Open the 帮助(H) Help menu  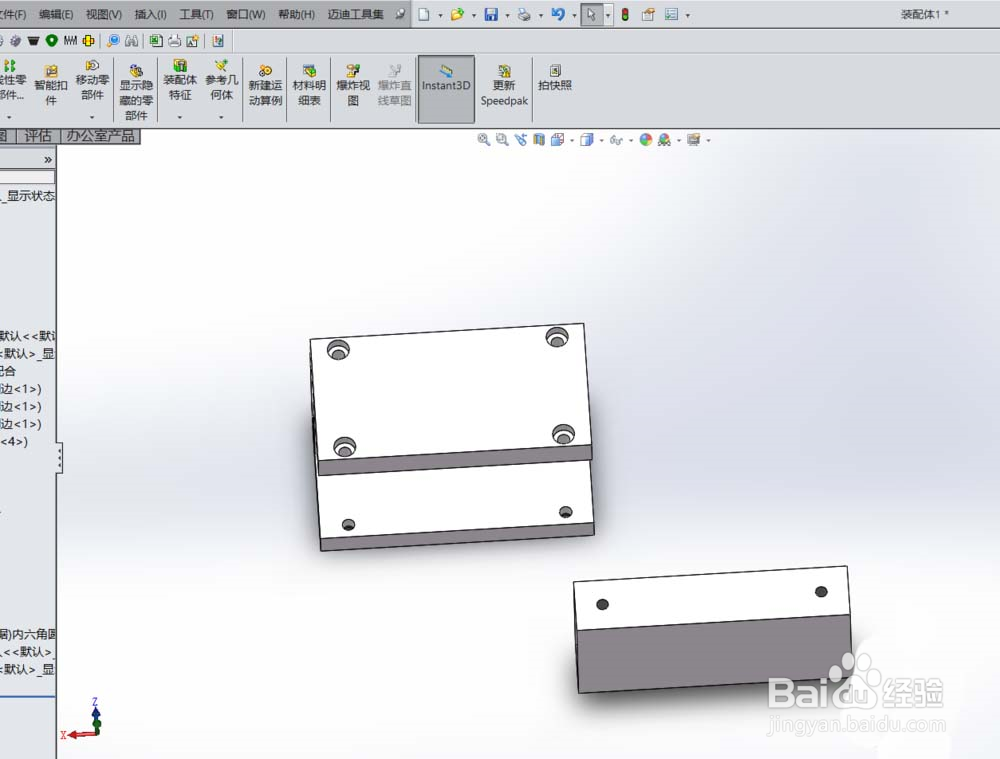[297, 14]
